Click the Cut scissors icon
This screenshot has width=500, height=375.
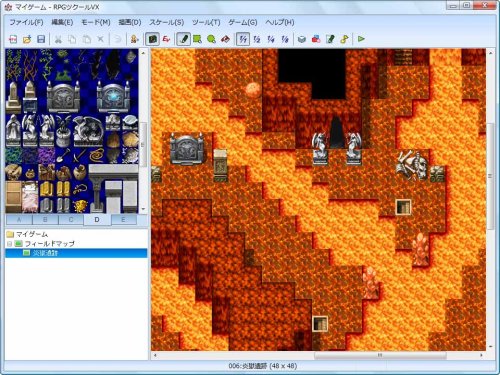(58, 39)
